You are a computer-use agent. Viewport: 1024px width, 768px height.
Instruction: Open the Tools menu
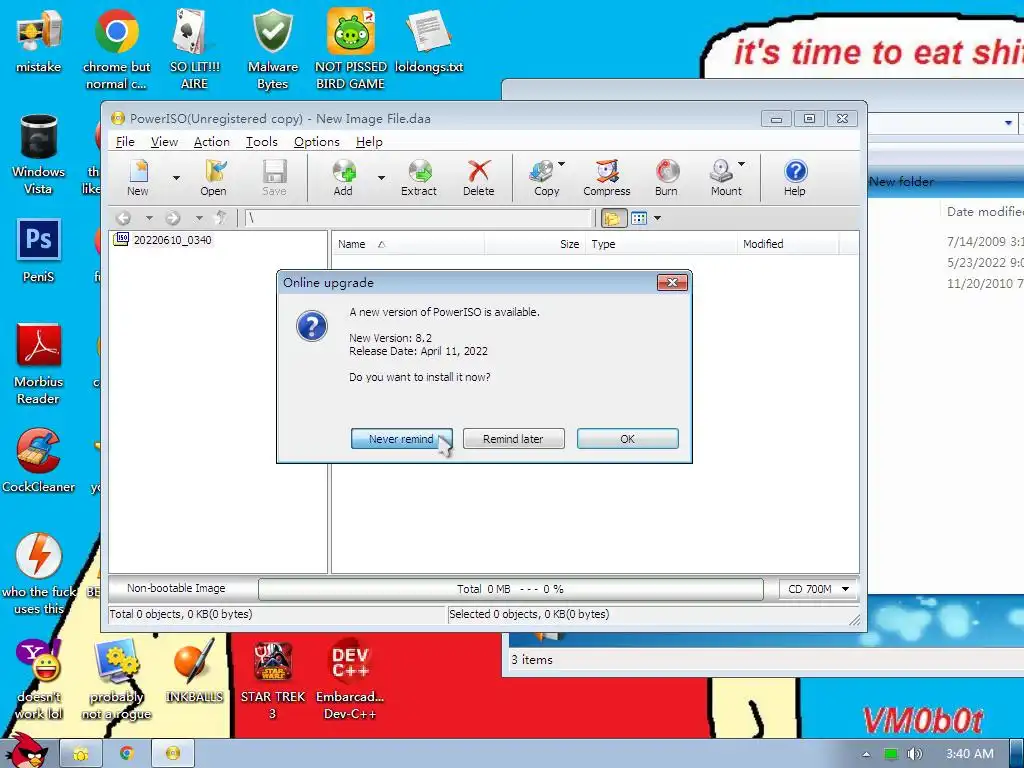pyautogui.click(x=261, y=142)
